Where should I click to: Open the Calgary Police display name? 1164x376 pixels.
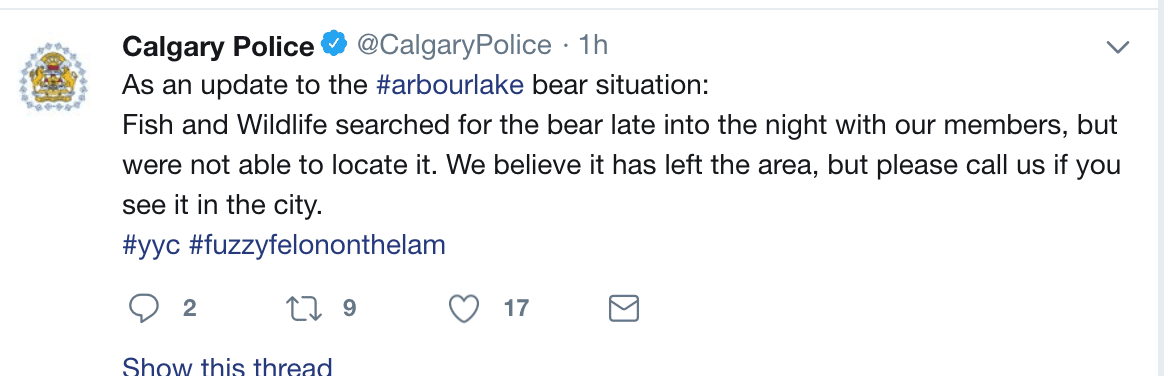point(218,46)
